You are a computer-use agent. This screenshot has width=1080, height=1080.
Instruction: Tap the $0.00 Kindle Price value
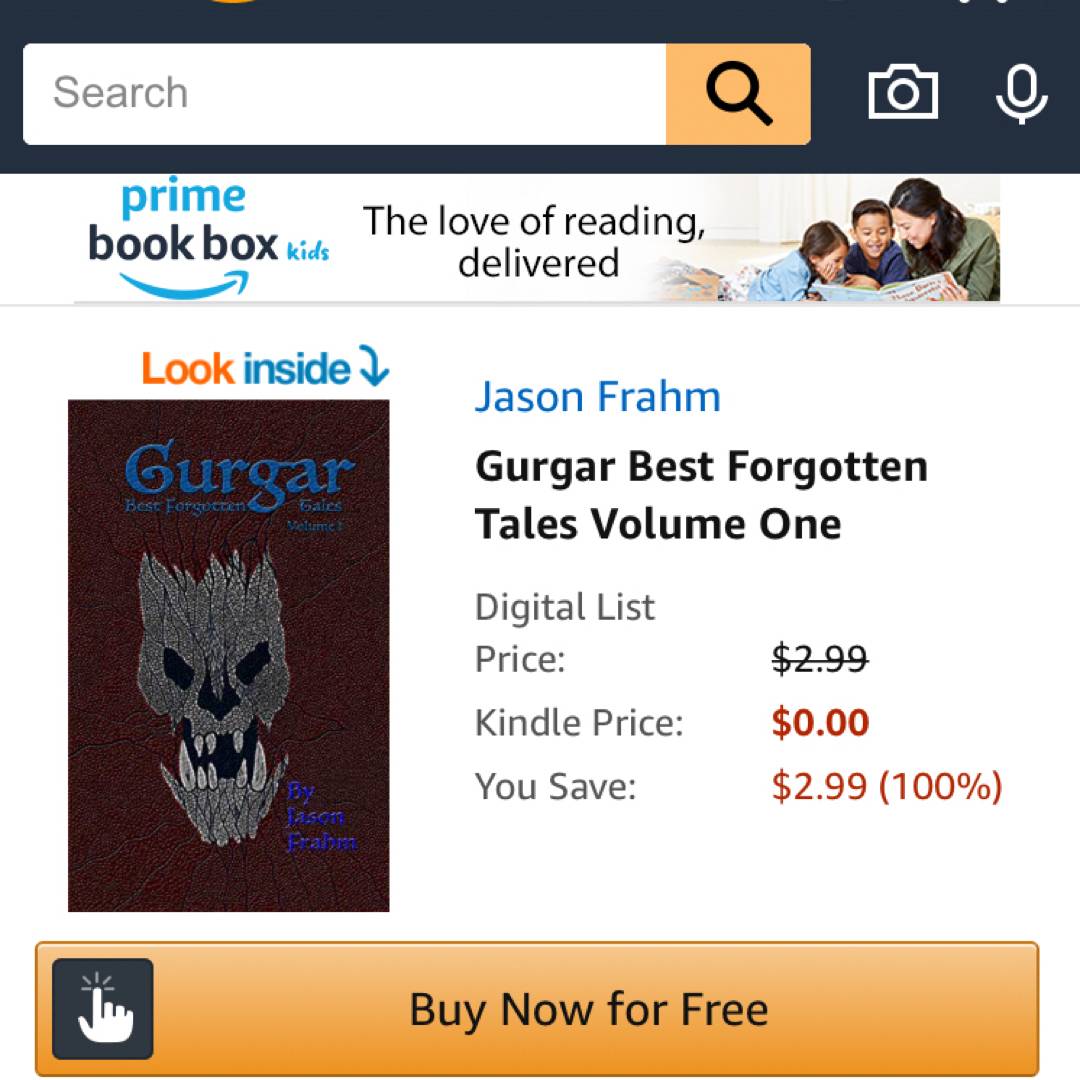(820, 723)
